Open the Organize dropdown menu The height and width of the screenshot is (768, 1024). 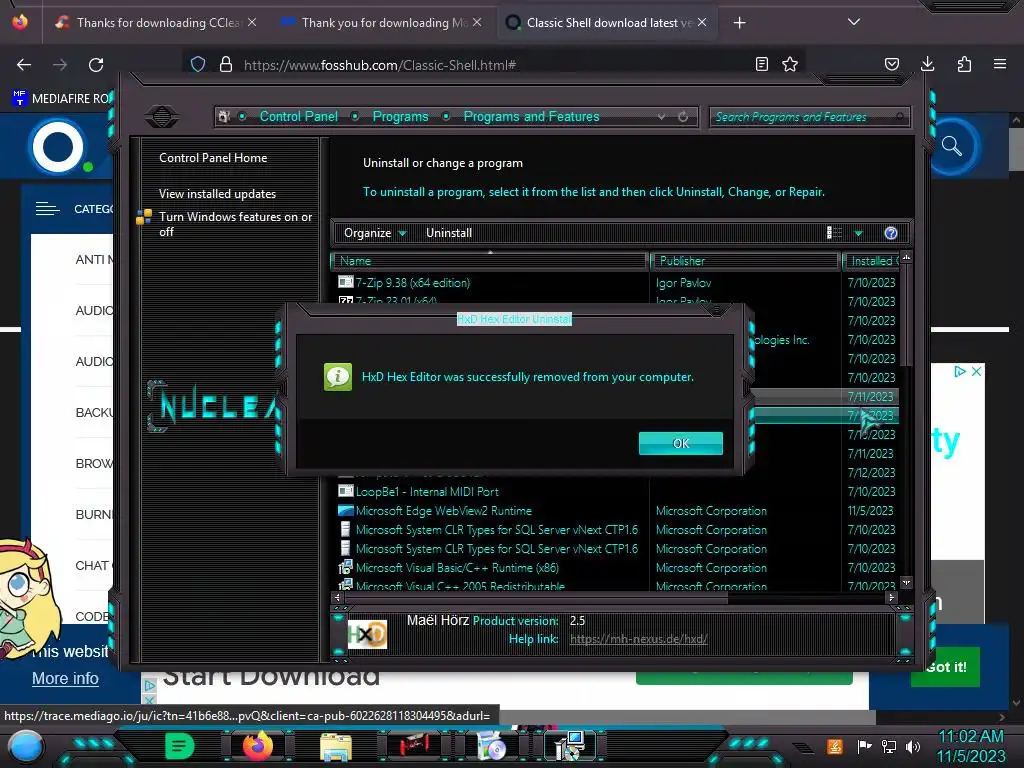[375, 233]
